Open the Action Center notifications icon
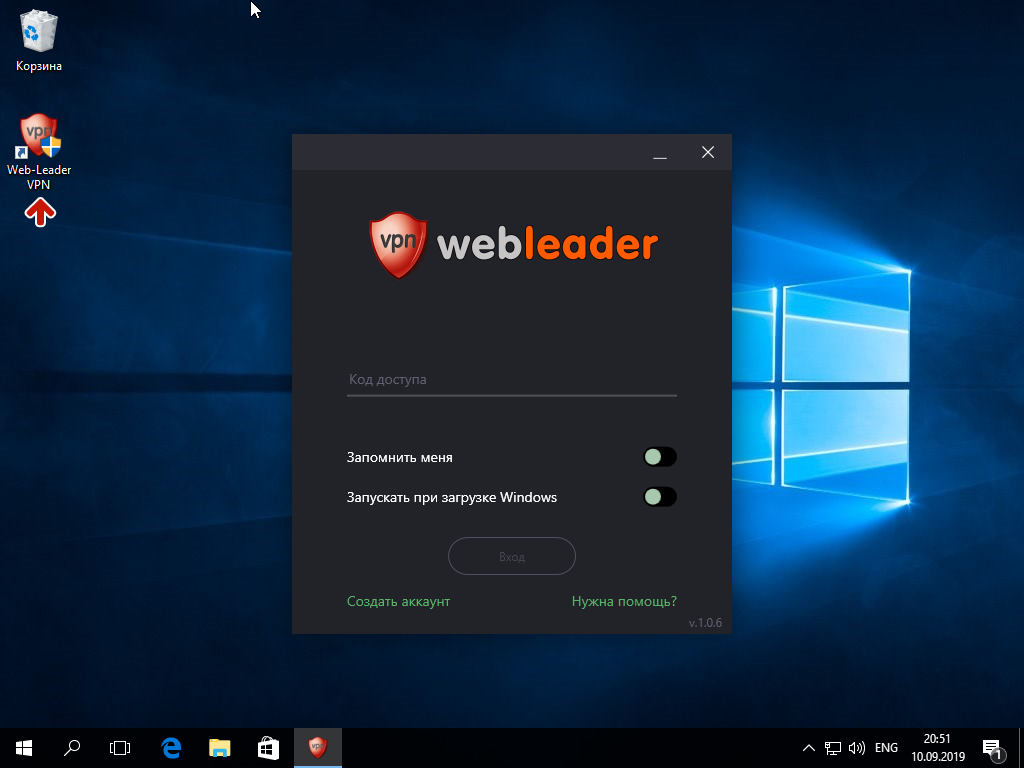 [x=992, y=748]
